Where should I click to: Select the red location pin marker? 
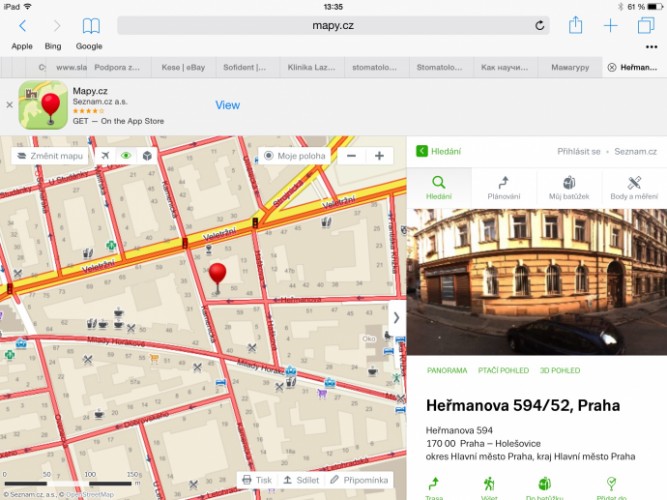(x=217, y=277)
